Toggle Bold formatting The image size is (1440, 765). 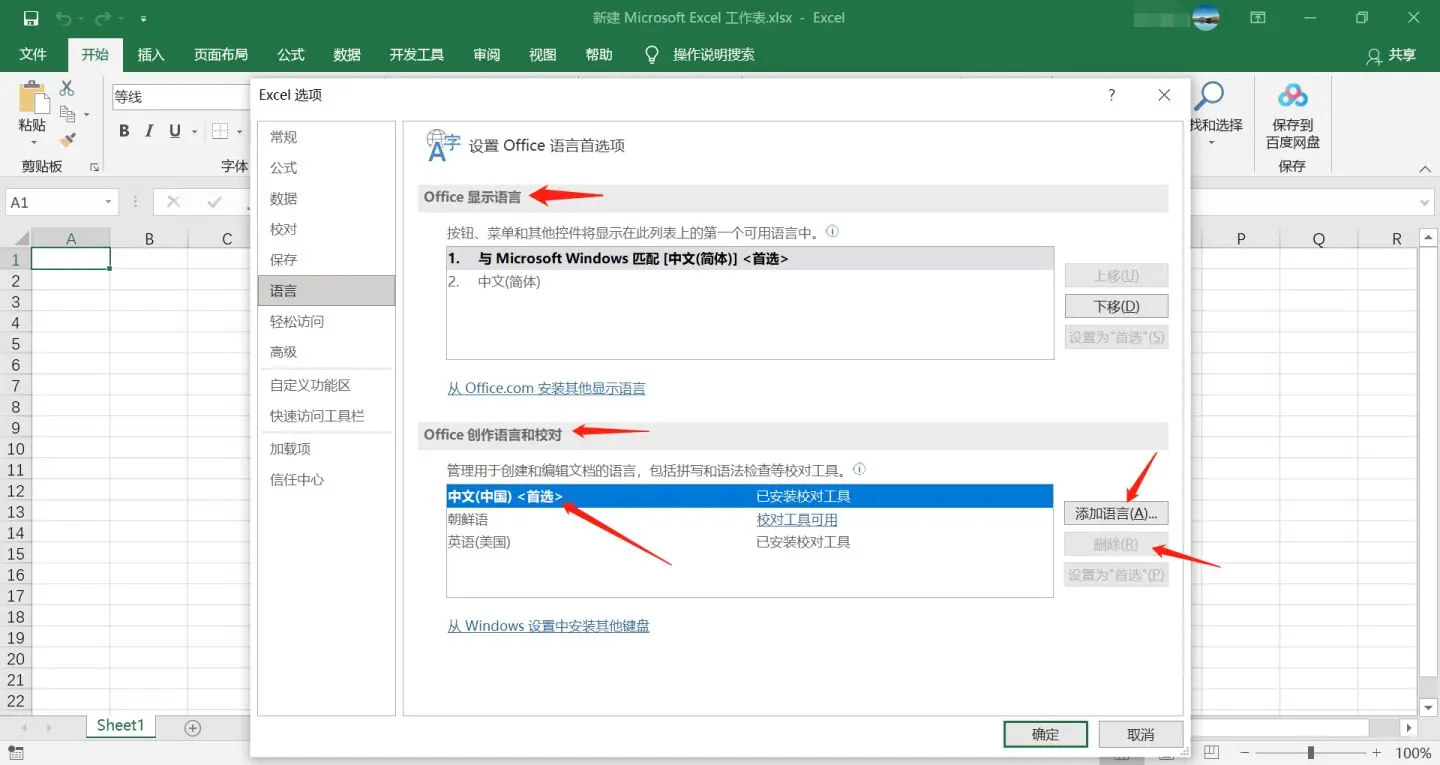(x=124, y=131)
